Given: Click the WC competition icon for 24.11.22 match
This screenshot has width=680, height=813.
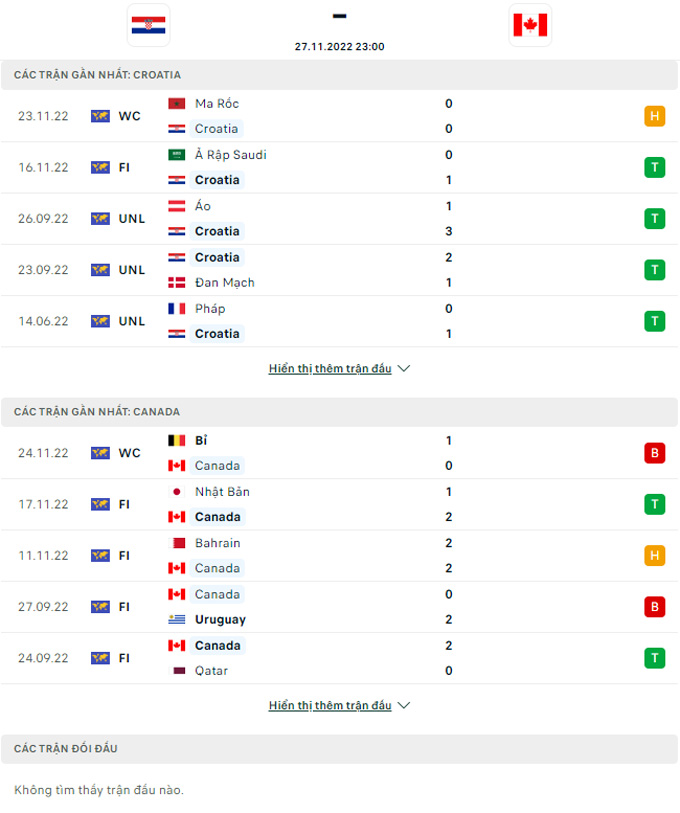Looking at the screenshot, I should tap(100, 453).
